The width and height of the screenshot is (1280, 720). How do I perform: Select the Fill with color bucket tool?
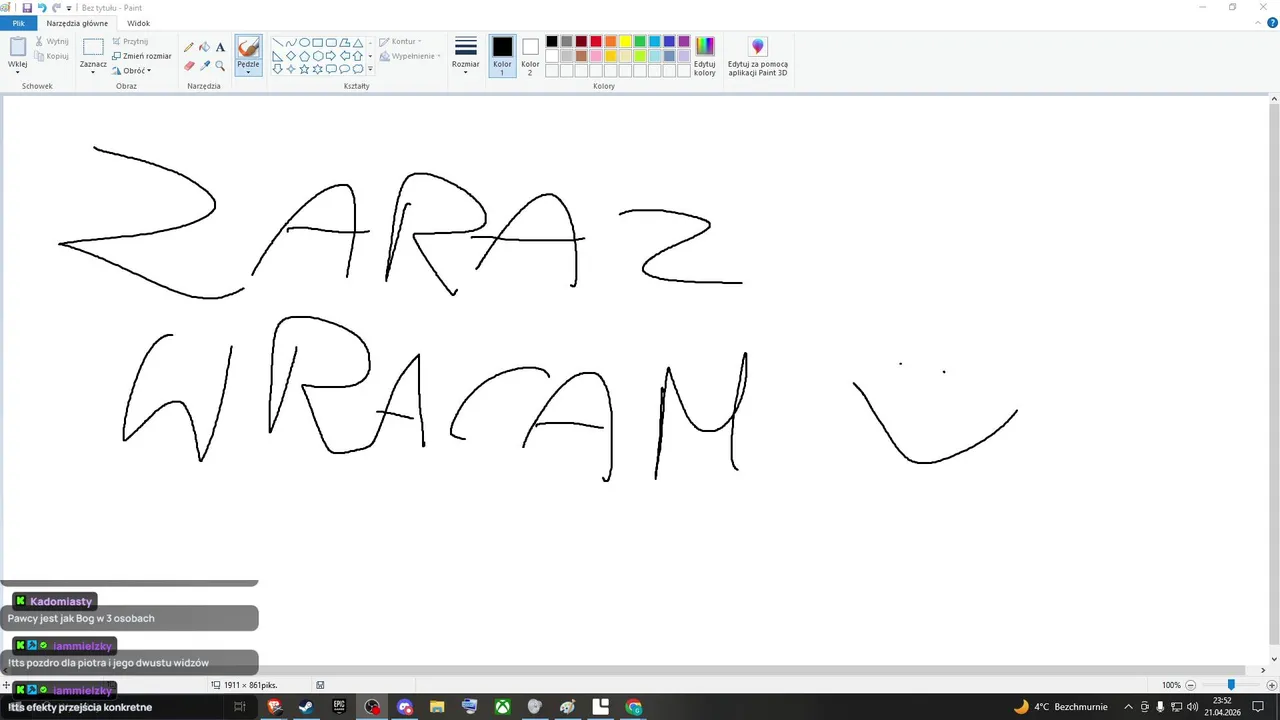[204, 47]
